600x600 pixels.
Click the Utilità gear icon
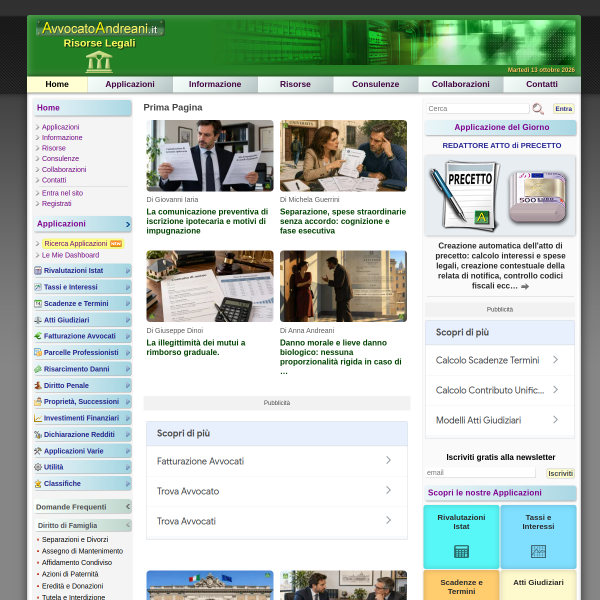click(38, 467)
